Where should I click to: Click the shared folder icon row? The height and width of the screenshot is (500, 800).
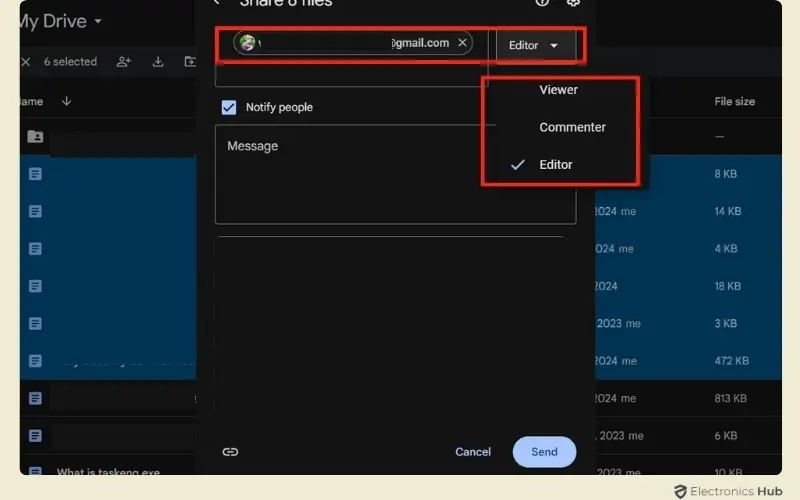pos(35,136)
